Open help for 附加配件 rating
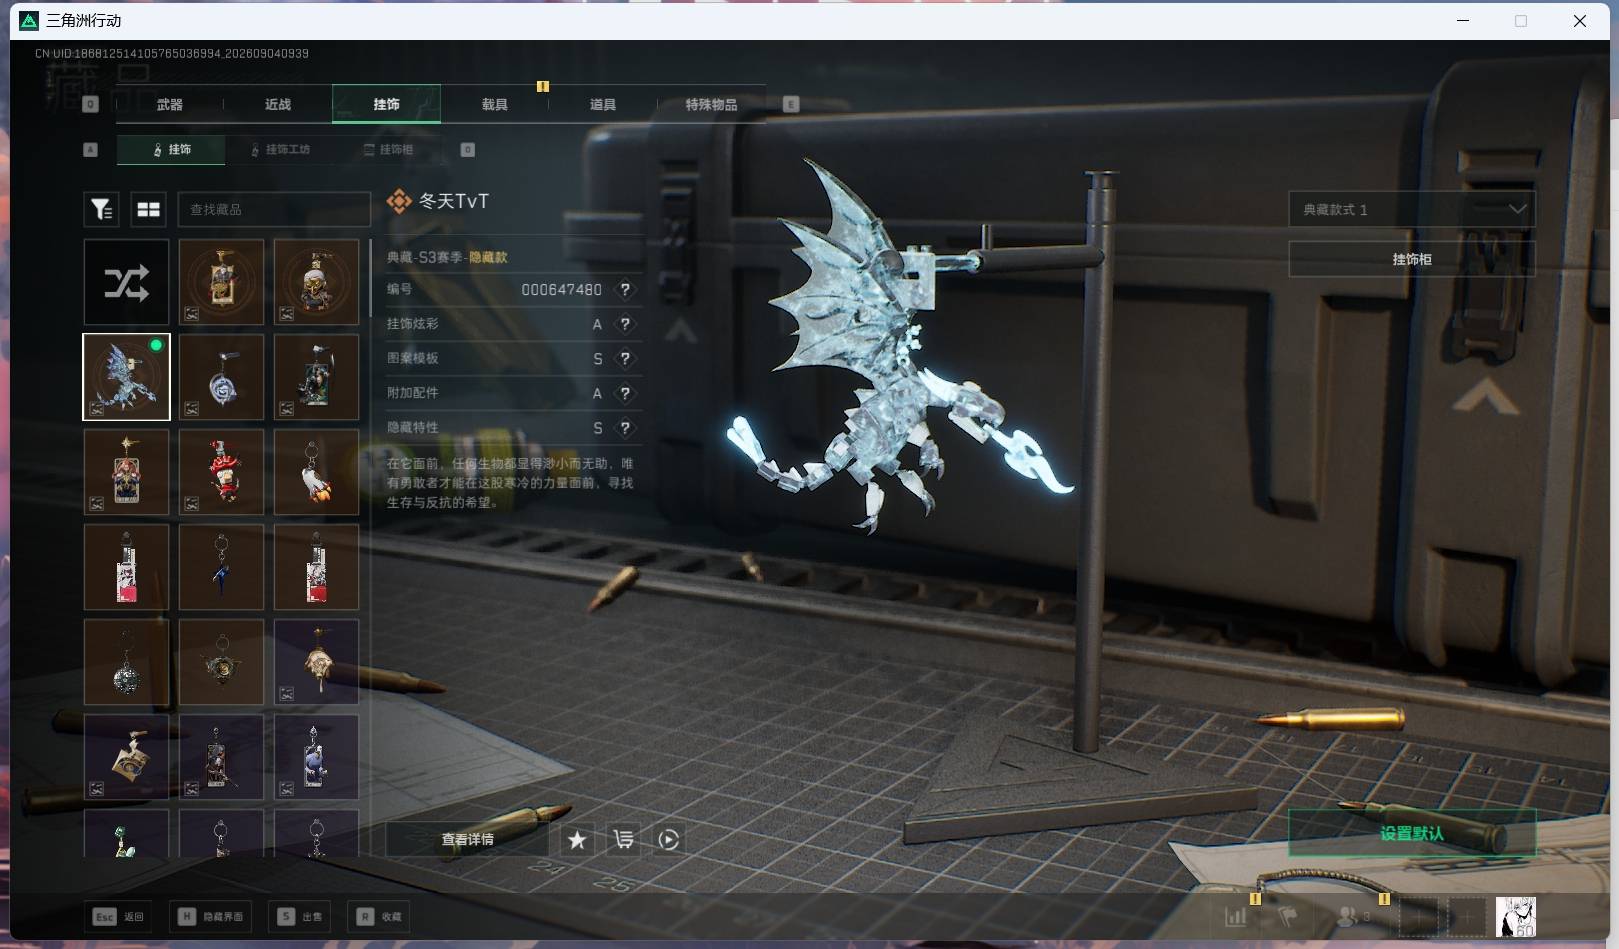Viewport: 1619px width, 949px height. pyautogui.click(x=625, y=393)
